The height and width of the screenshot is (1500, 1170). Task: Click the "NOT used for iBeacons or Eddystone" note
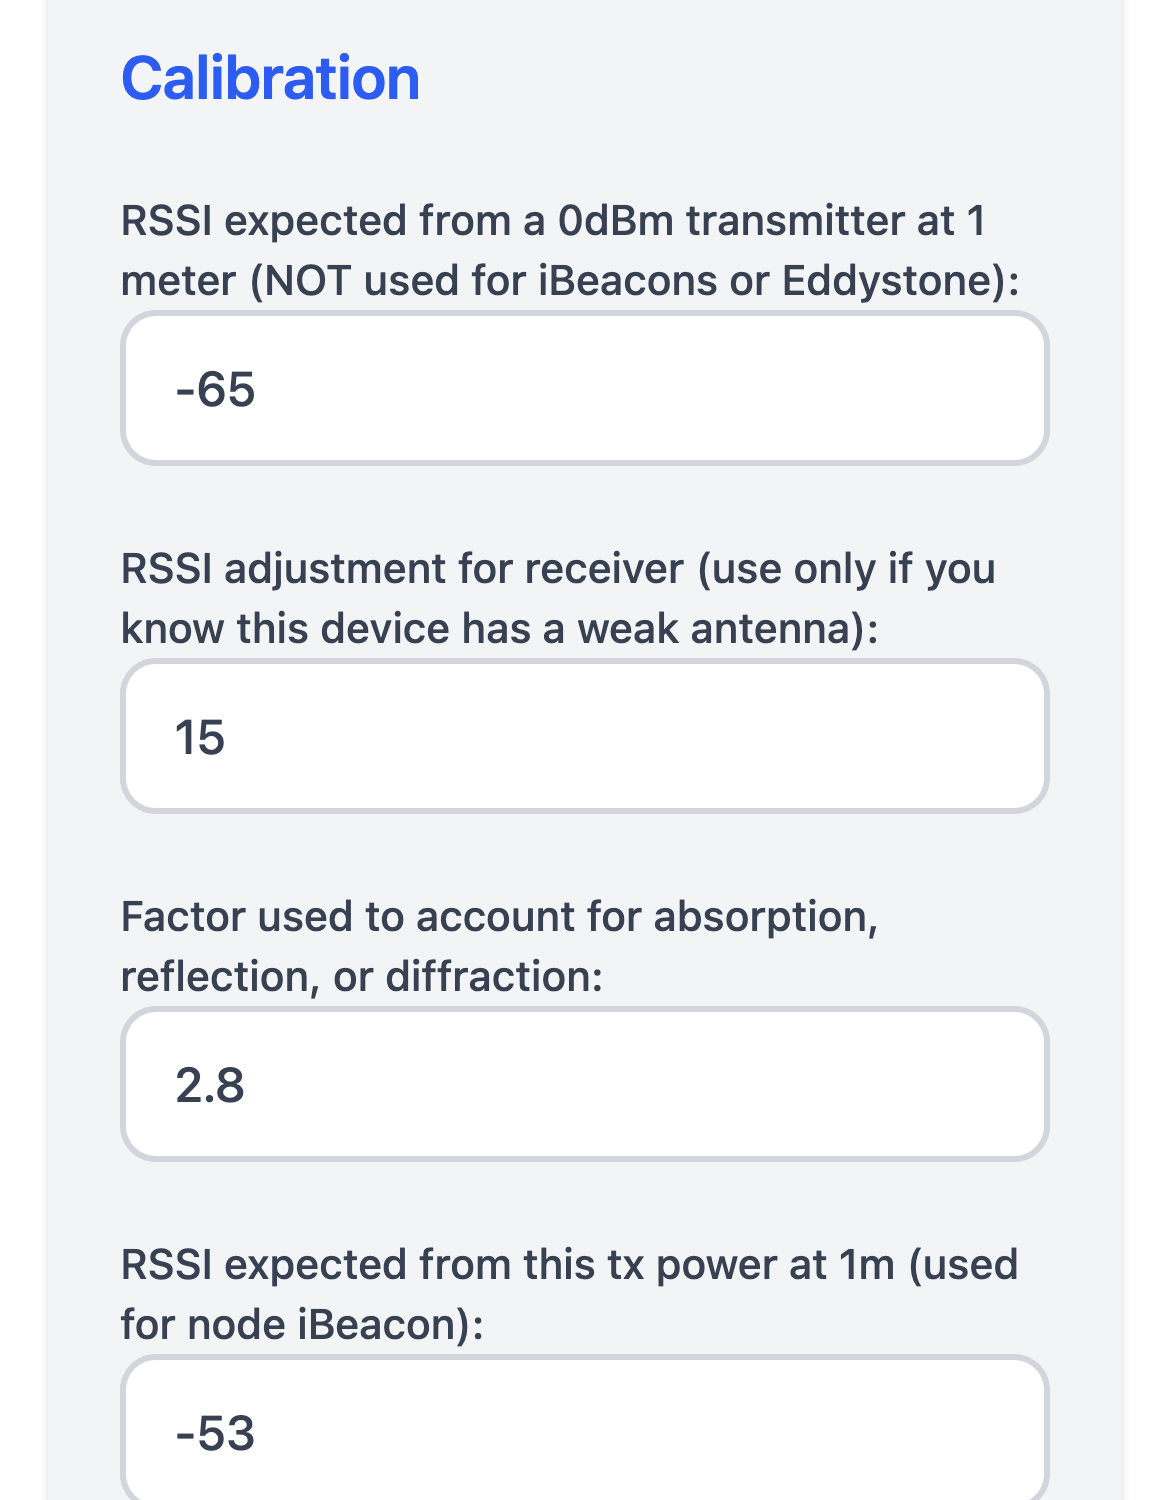[634, 281]
